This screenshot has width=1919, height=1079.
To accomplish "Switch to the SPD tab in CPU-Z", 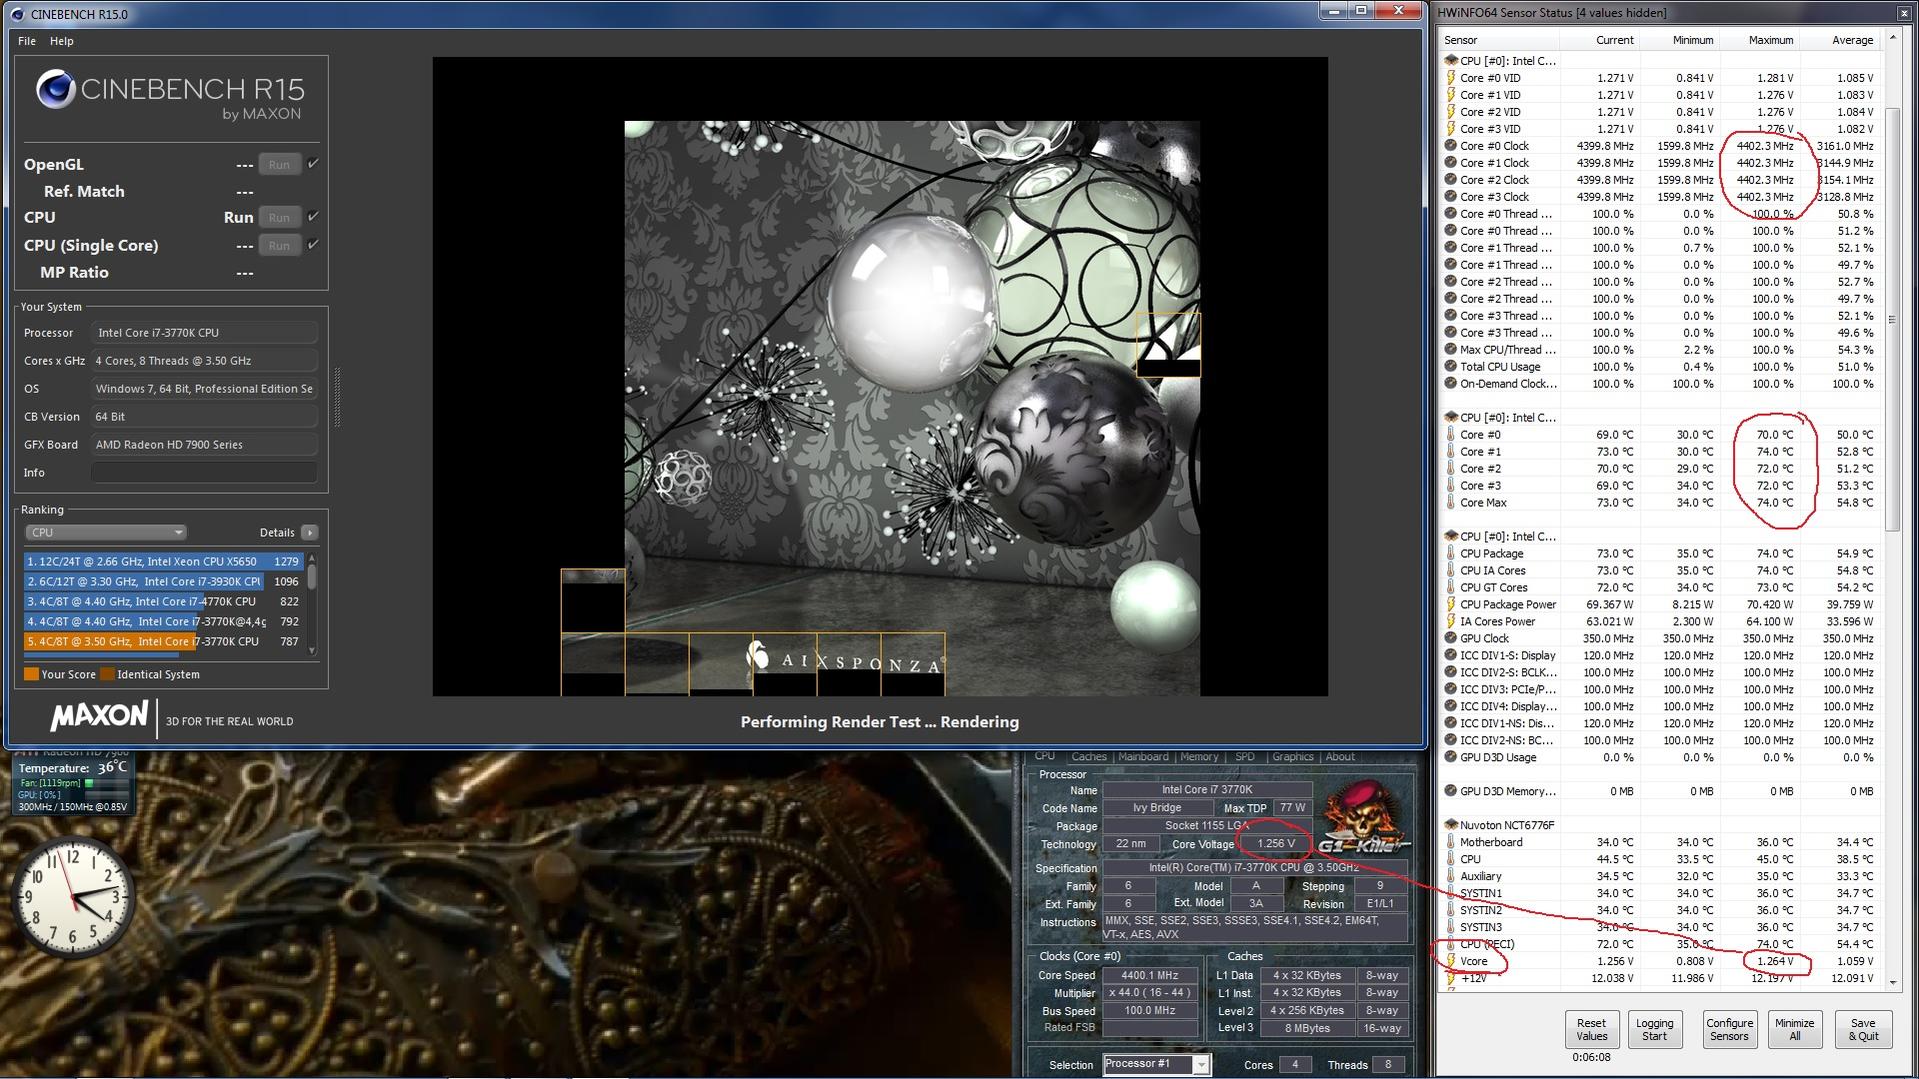I will pyautogui.click(x=1245, y=757).
